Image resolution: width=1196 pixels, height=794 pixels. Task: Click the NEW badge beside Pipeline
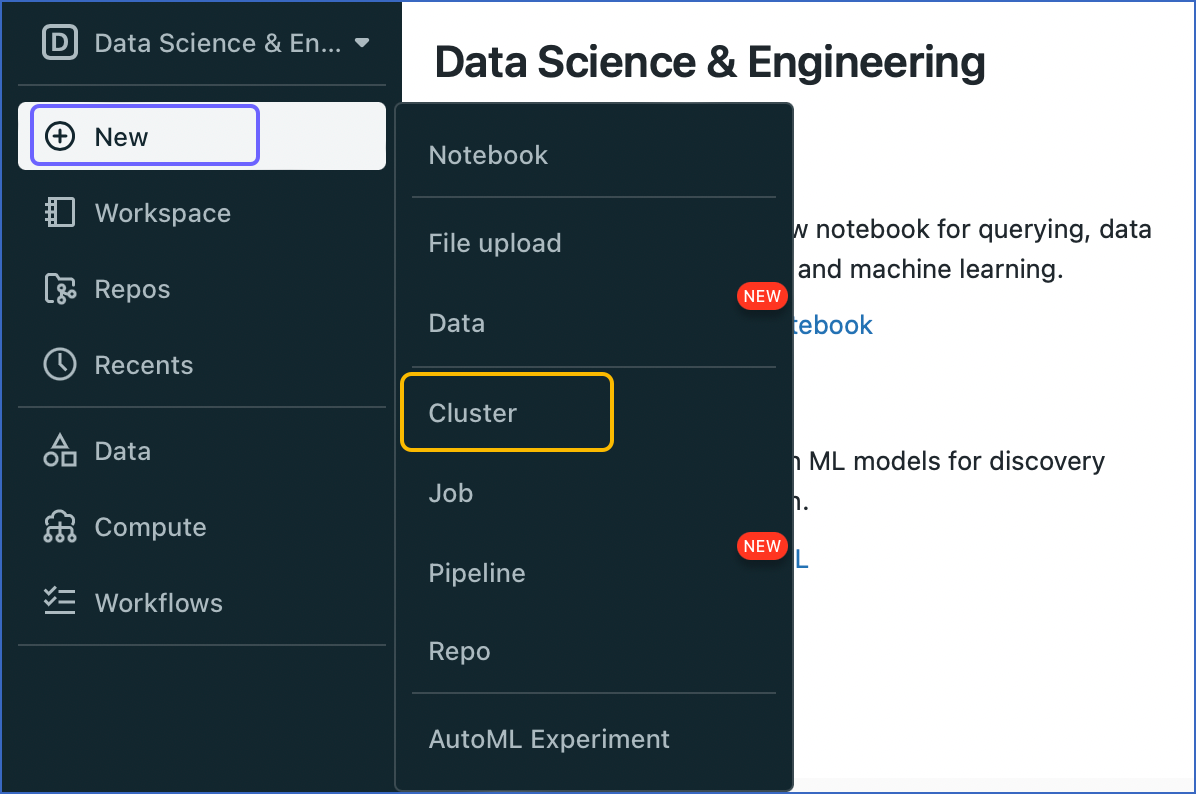click(762, 546)
